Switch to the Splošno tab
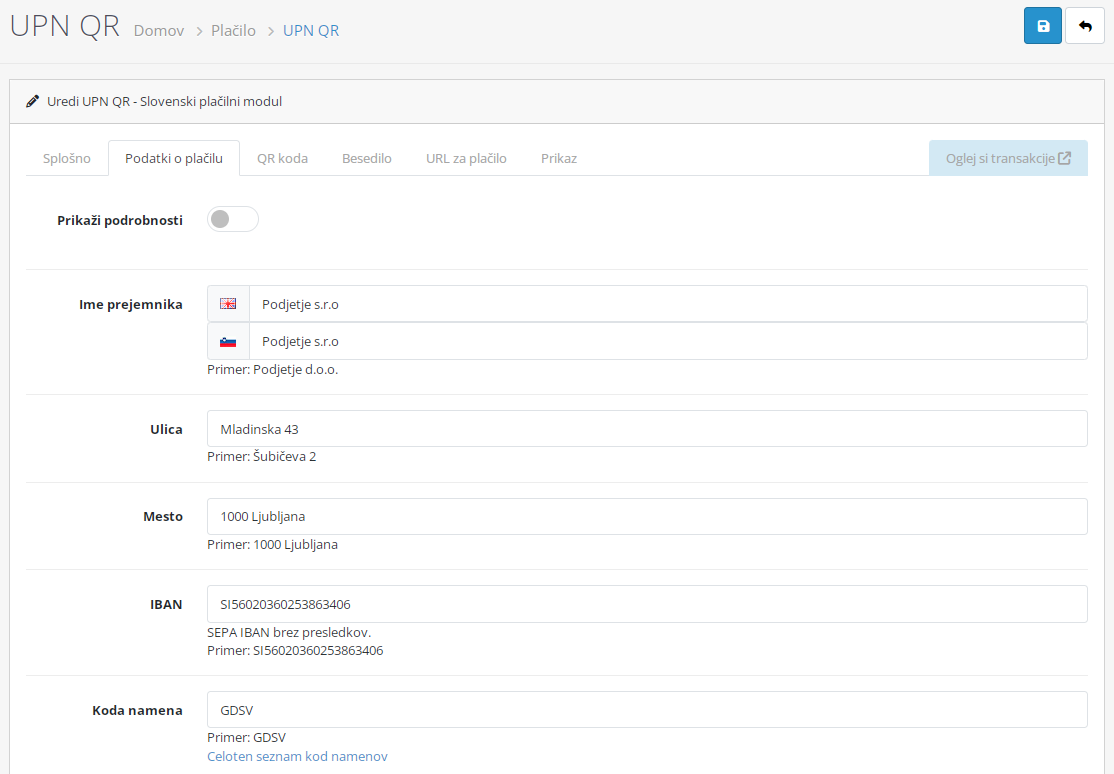The height and width of the screenshot is (774, 1114). tap(67, 158)
